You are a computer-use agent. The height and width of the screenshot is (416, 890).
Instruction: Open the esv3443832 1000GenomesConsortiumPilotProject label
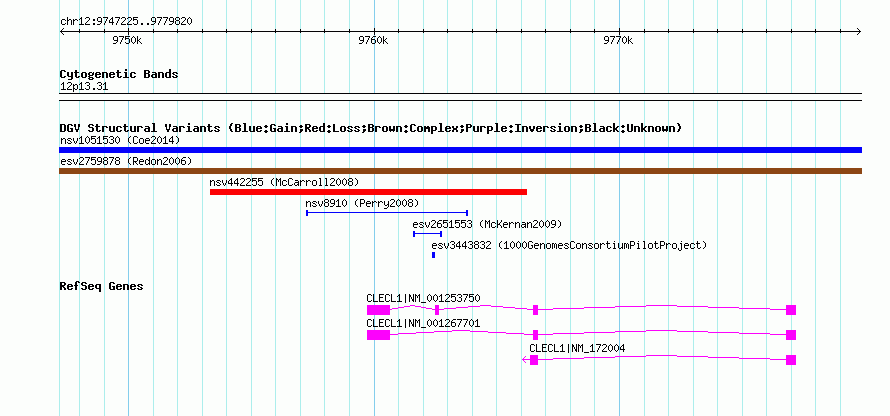569,245
